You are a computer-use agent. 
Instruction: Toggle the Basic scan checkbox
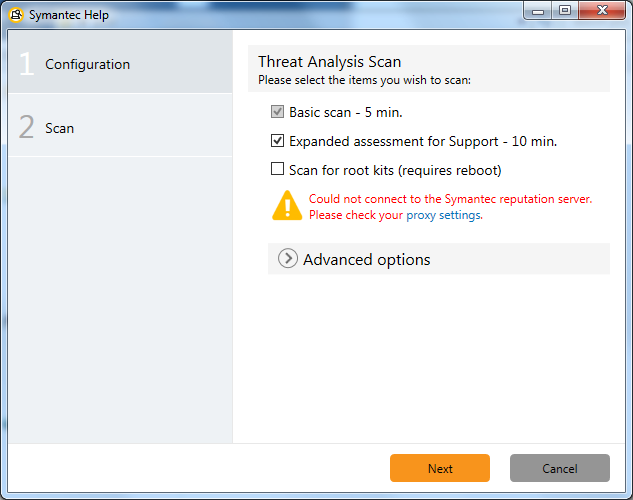click(277, 112)
